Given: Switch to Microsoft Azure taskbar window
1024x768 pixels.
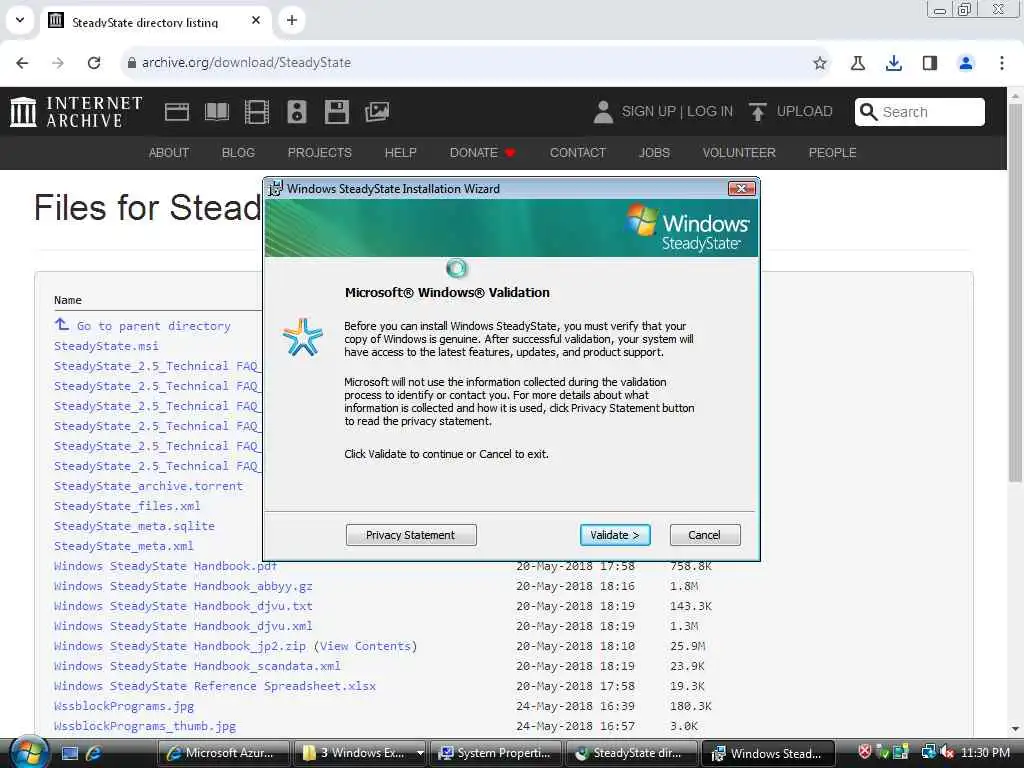Looking at the screenshot, I should point(223,753).
